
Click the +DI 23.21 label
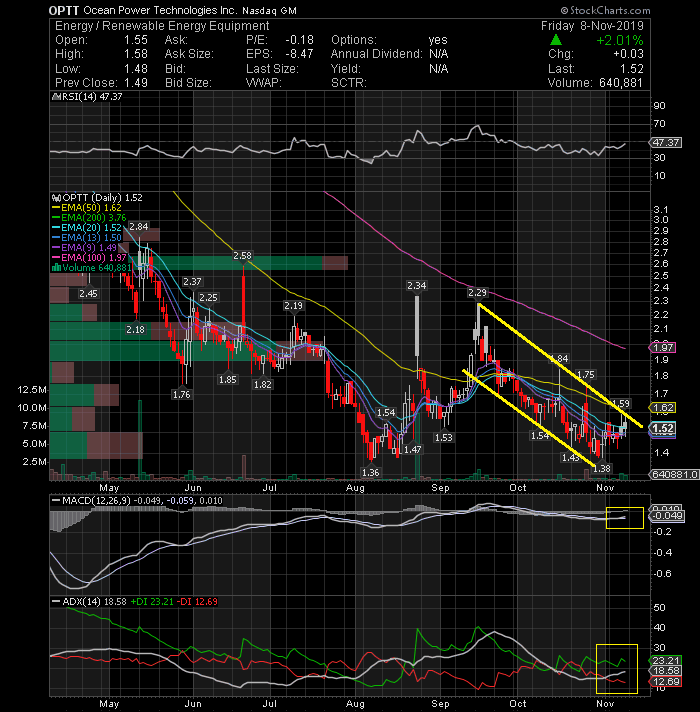coord(152,602)
